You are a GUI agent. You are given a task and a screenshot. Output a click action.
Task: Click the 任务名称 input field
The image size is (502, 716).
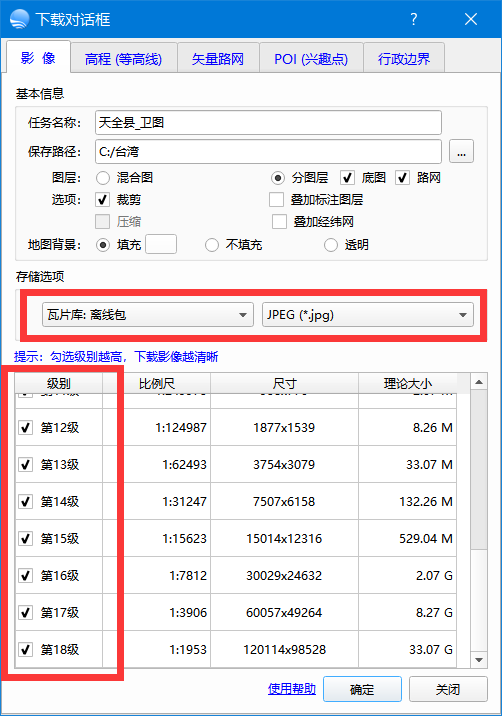(268, 122)
